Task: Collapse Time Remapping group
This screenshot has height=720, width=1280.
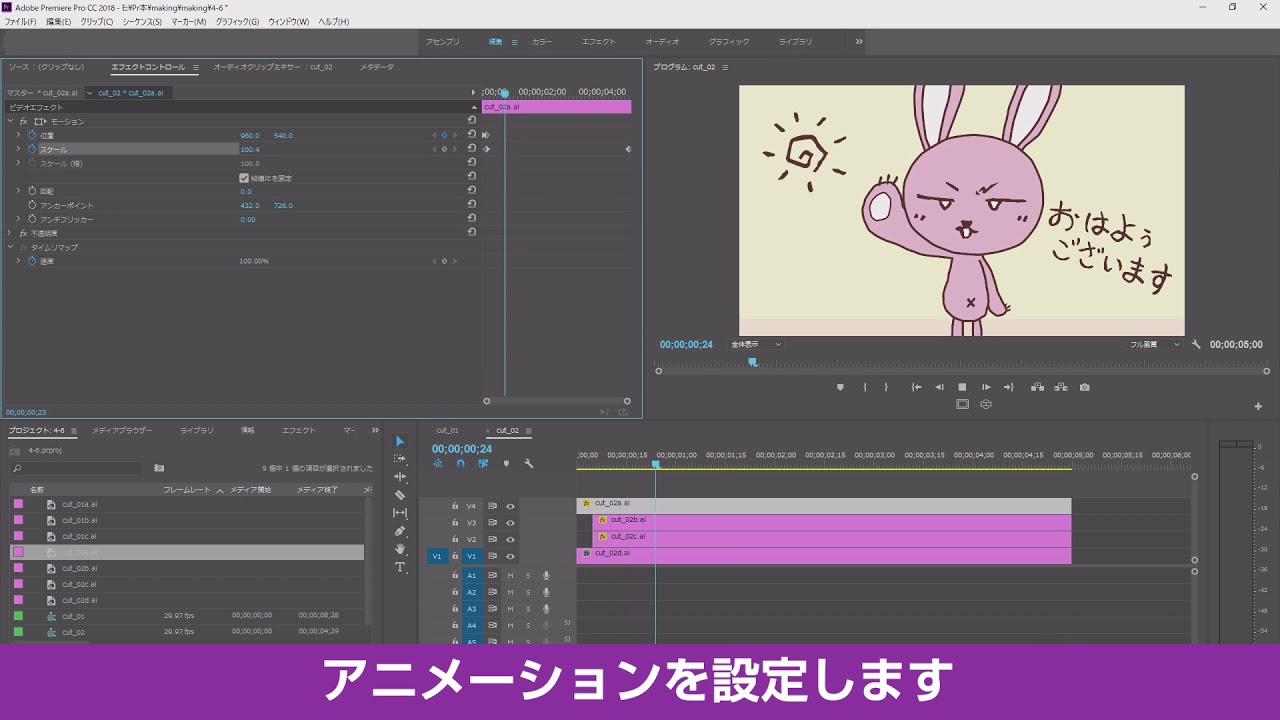Action: click(x=11, y=247)
